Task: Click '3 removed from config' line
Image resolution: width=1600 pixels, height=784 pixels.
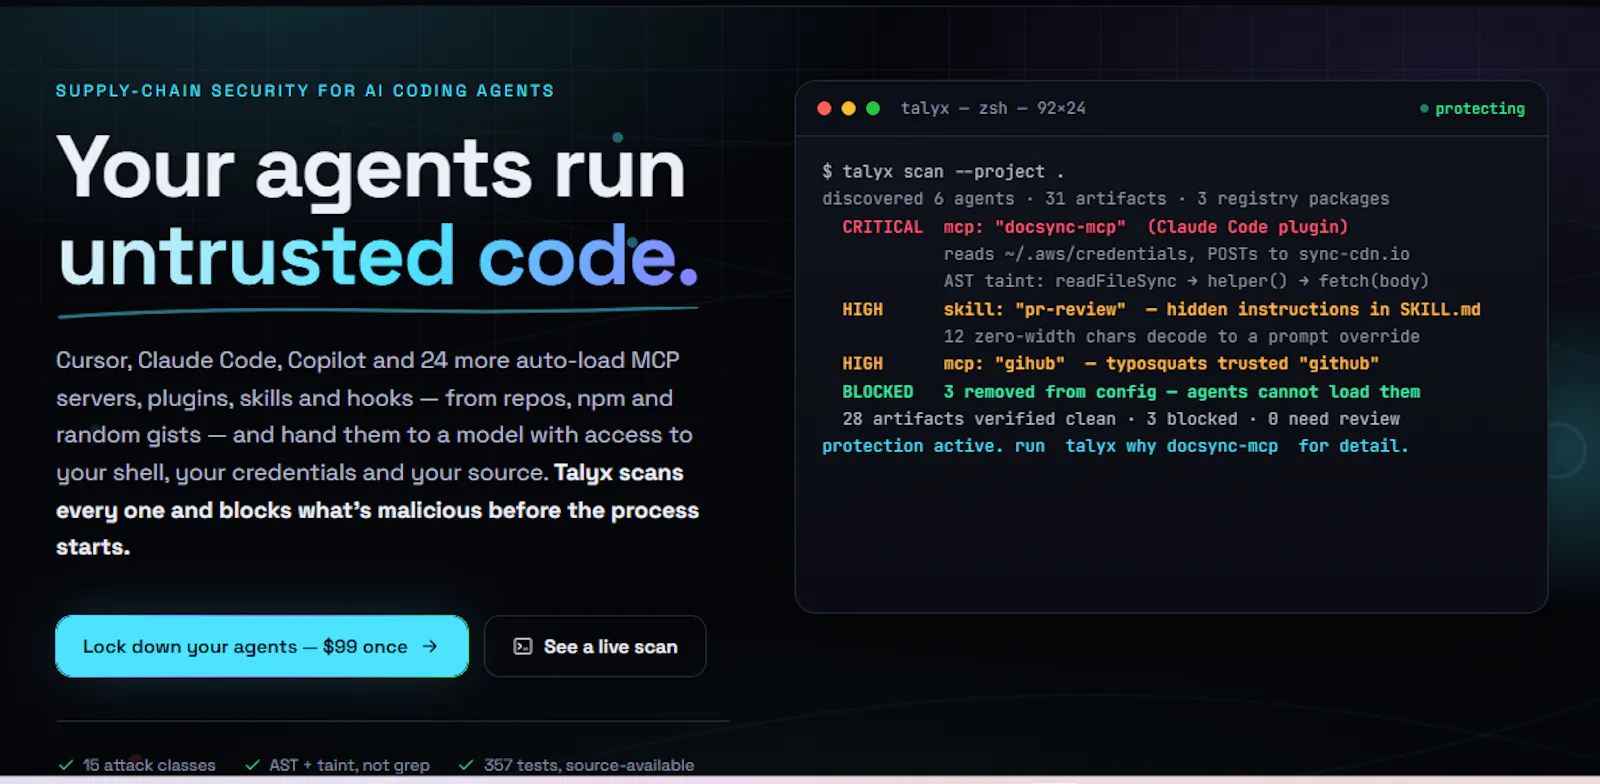Action: (1181, 392)
